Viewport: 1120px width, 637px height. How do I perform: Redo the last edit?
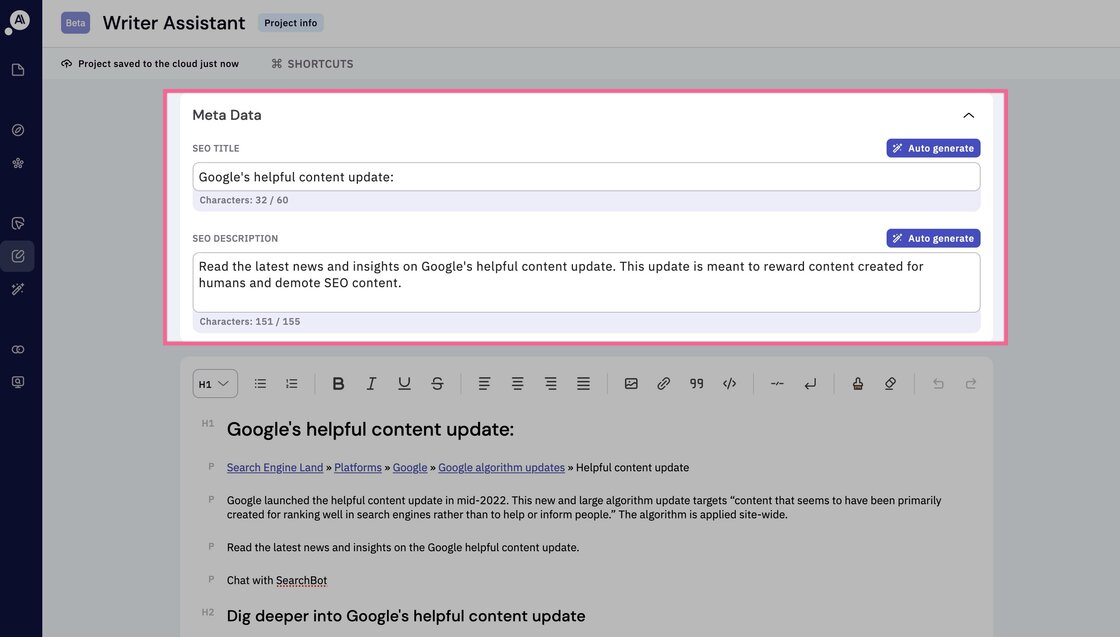tap(971, 383)
